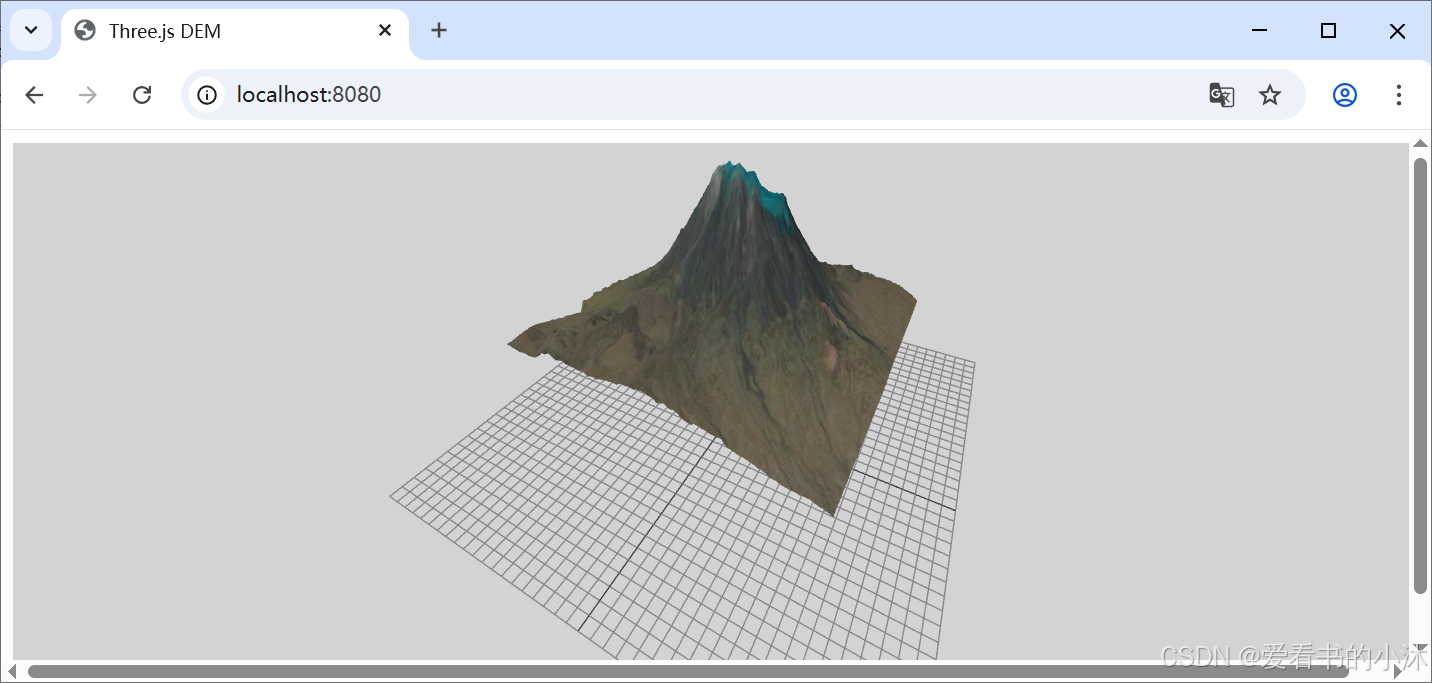Click the vertical scrollbar thumb

(x=1420, y=376)
